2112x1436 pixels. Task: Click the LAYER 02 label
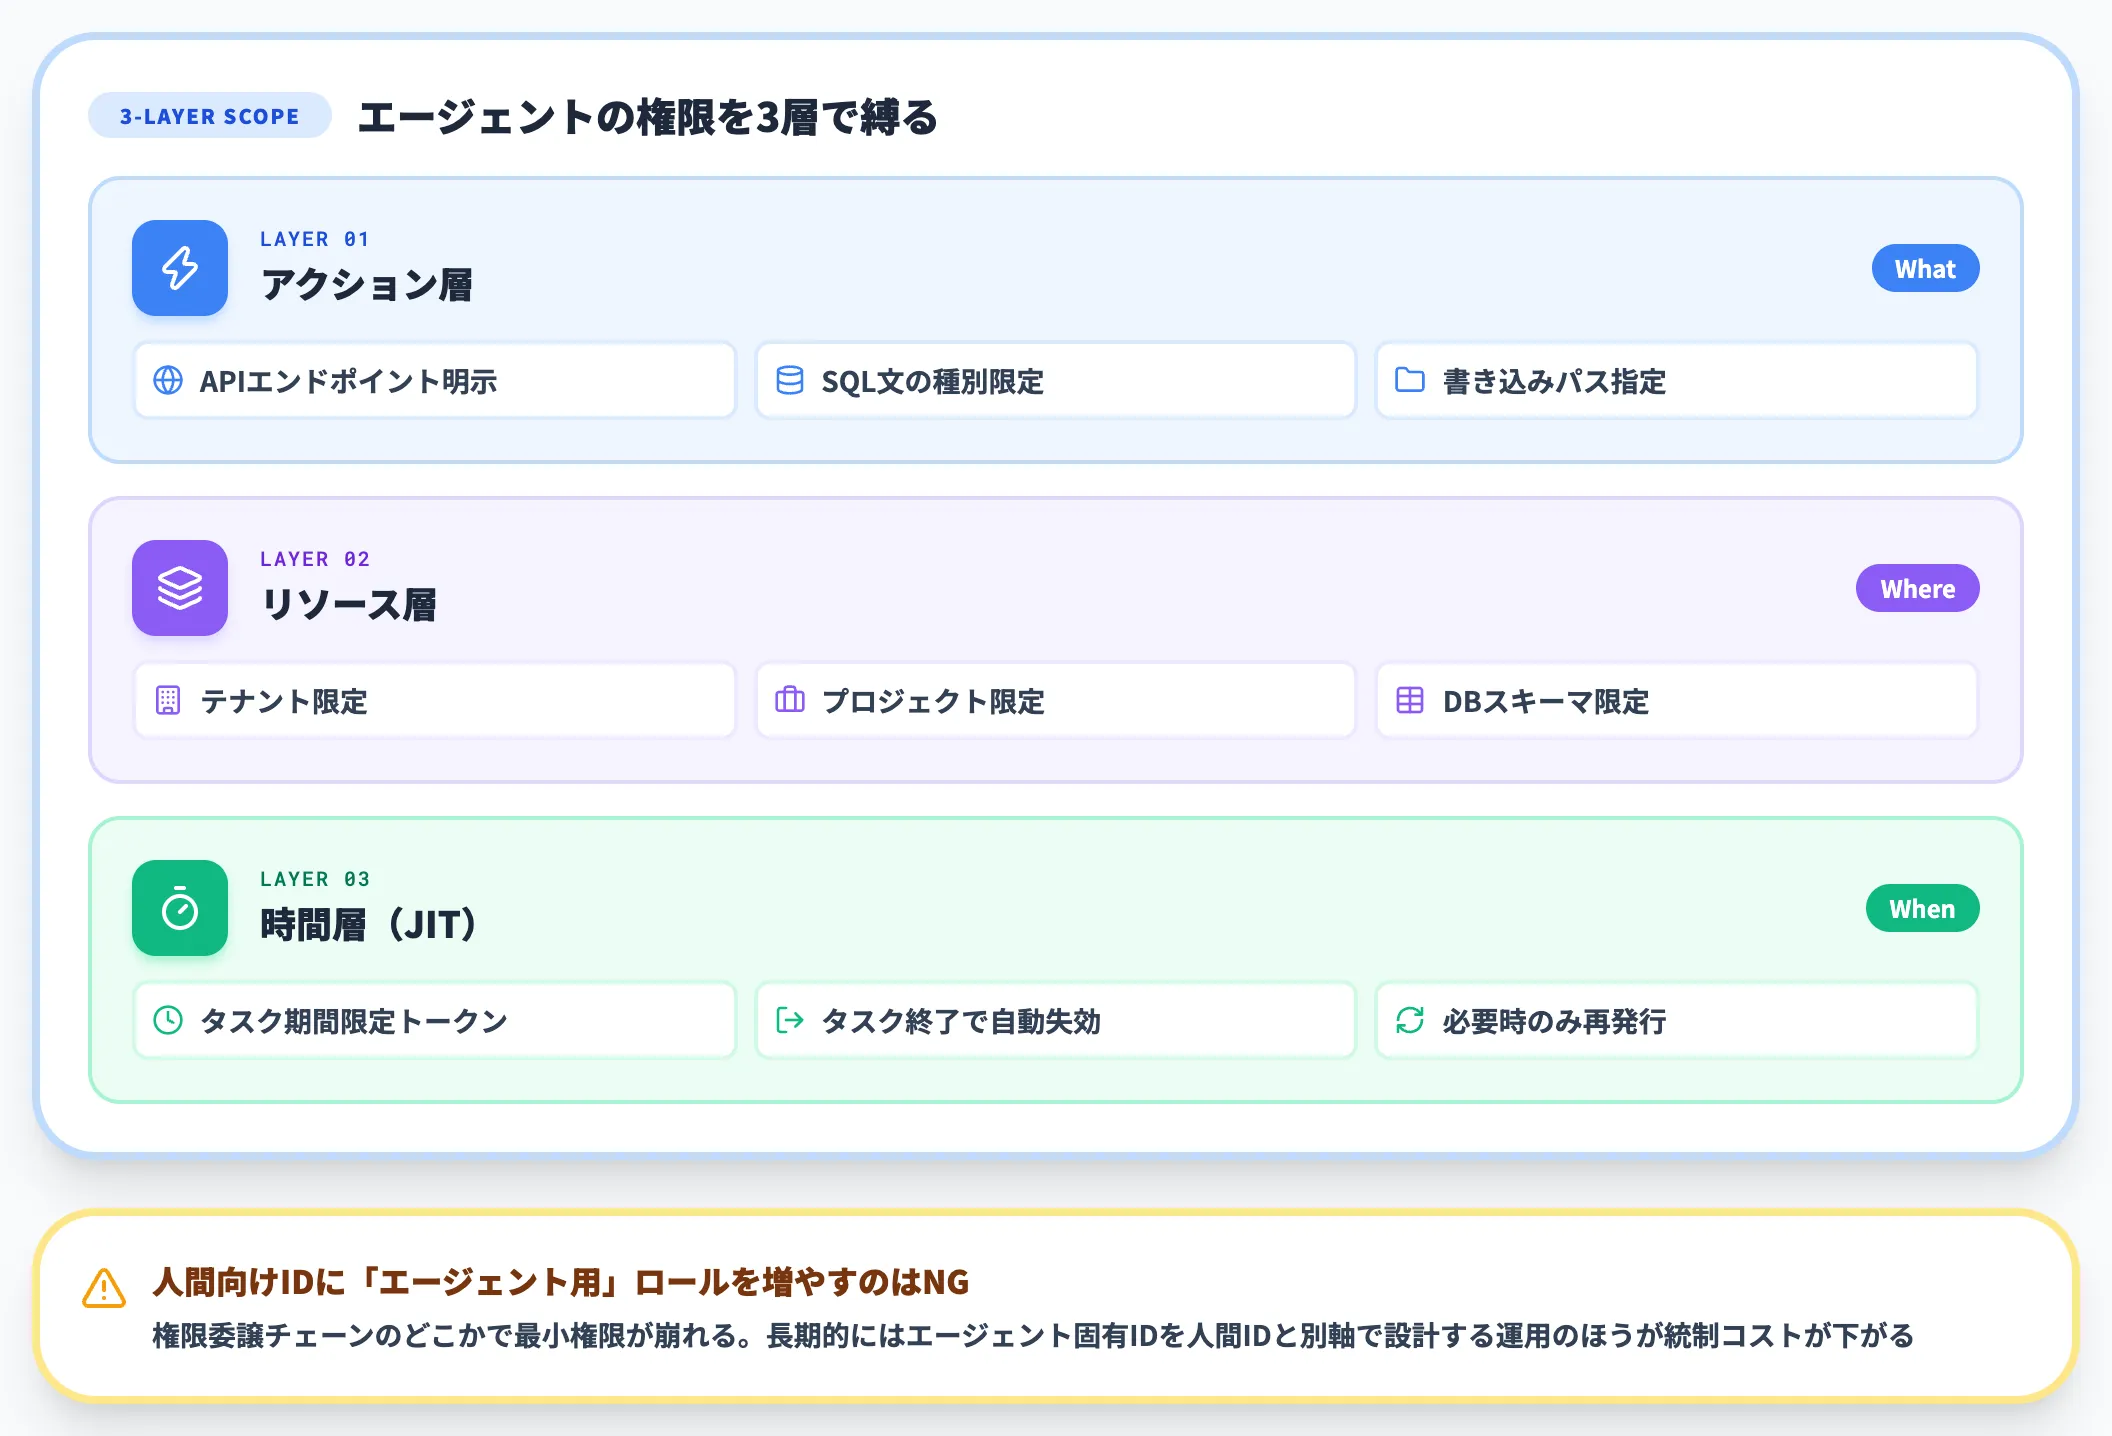click(315, 559)
